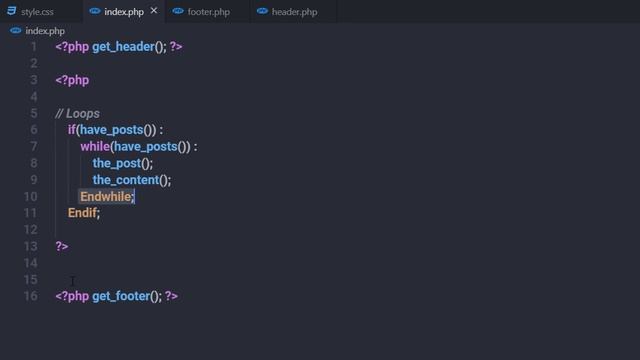Click the index.php breadcrumb path
Image resolution: width=640 pixels, height=360 pixels.
coord(45,31)
